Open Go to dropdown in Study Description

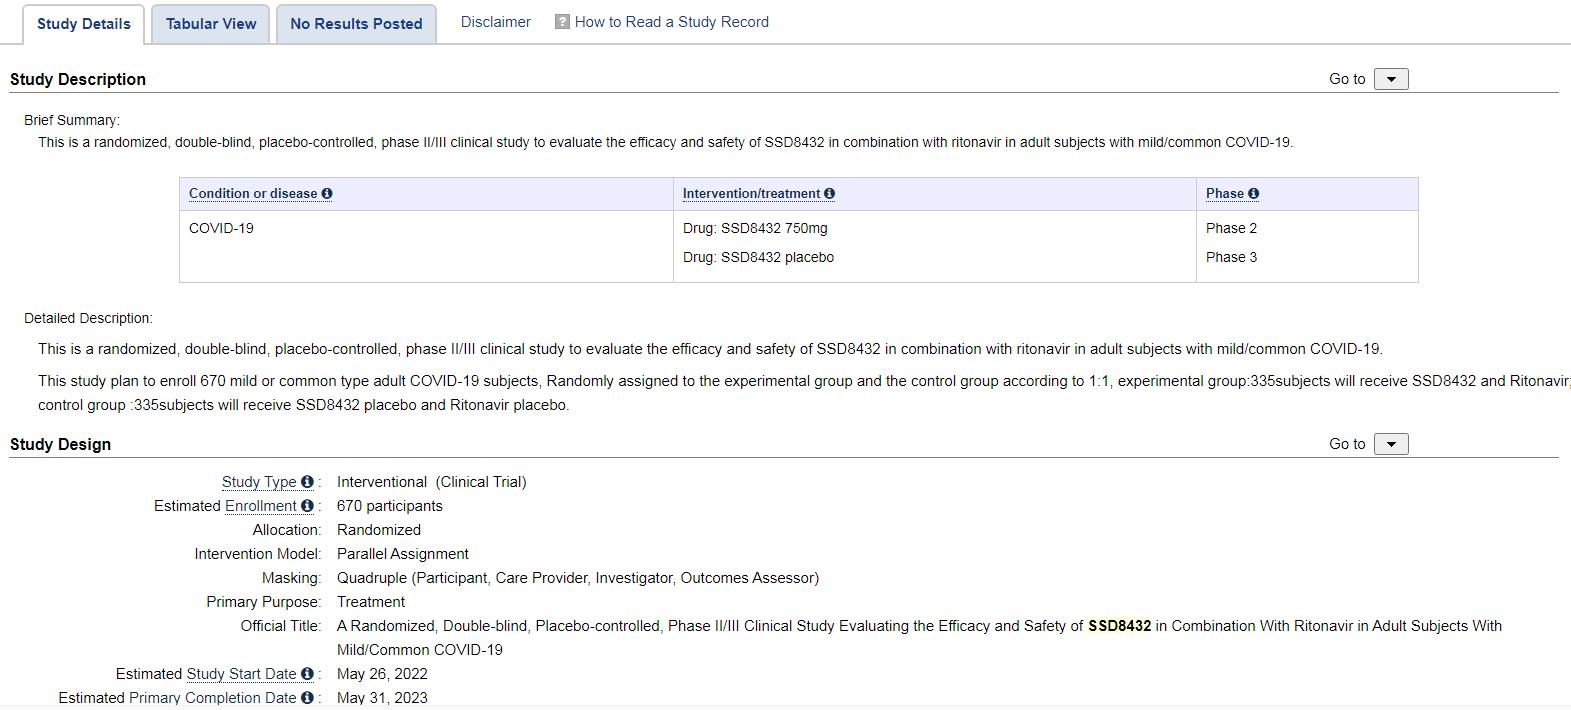[1391, 79]
